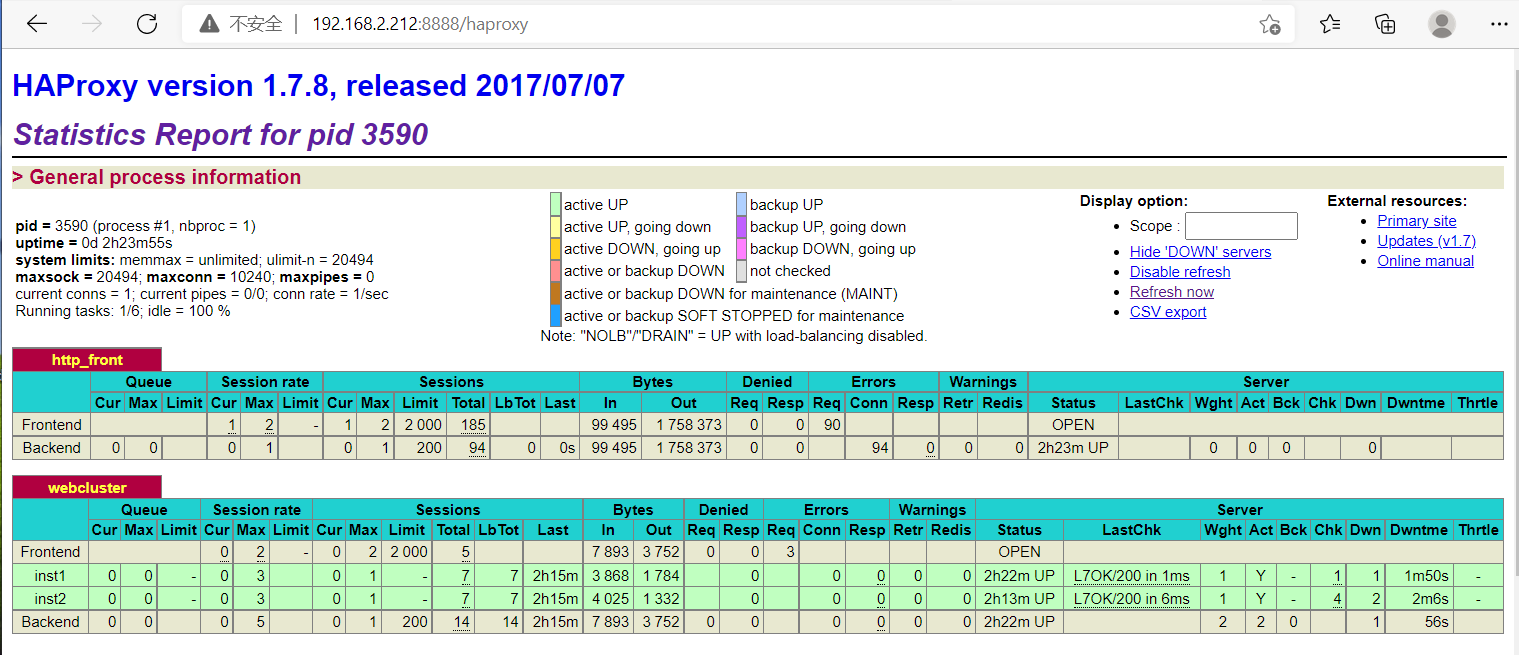Click the webcluster proxy name header
Viewport: 1519px width, 655px height.
tap(87, 487)
